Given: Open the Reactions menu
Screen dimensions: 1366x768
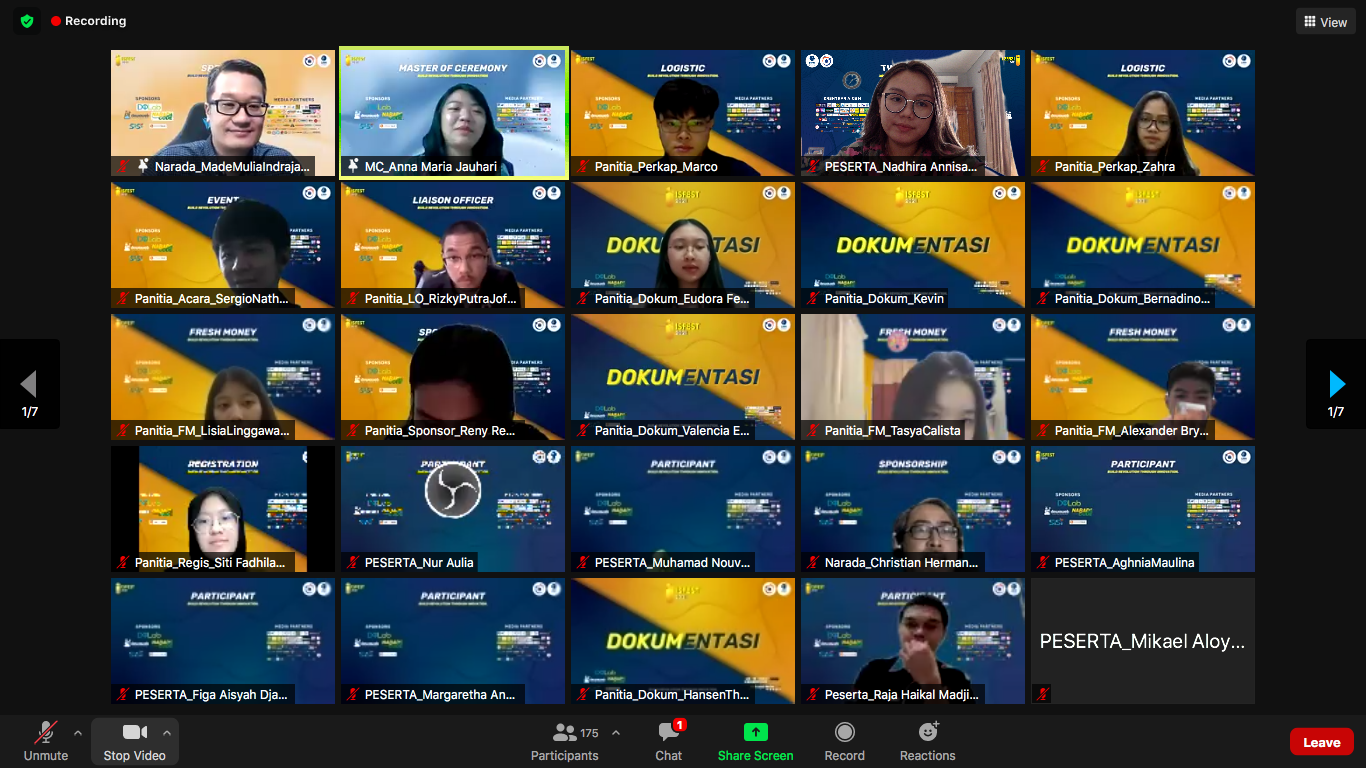Looking at the screenshot, I should click(927, 742).
